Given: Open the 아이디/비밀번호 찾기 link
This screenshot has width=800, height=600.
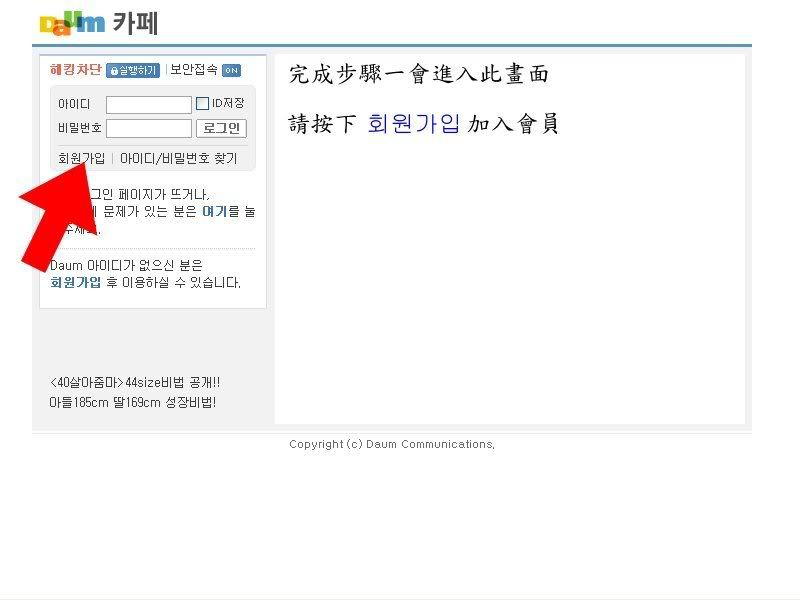Looking at the screenshot, I should click(x=178, y=158).
